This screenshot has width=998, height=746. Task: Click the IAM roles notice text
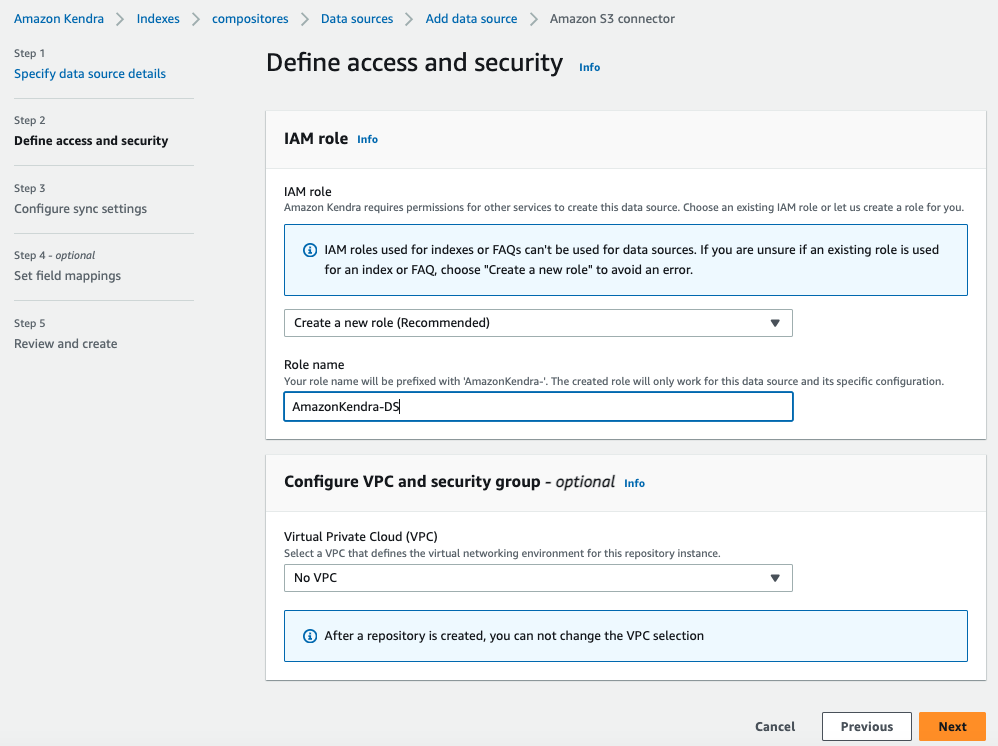pyautogui.click(x=631, y=260)
